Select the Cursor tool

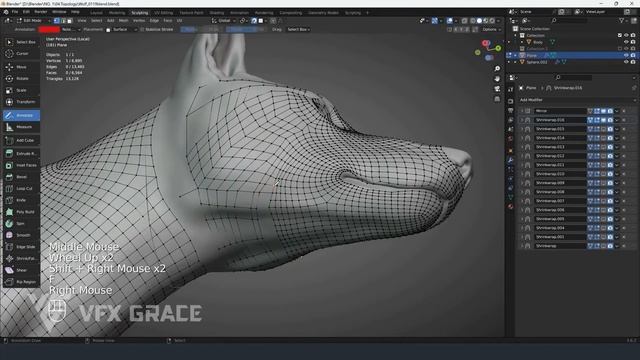(21, 54)
